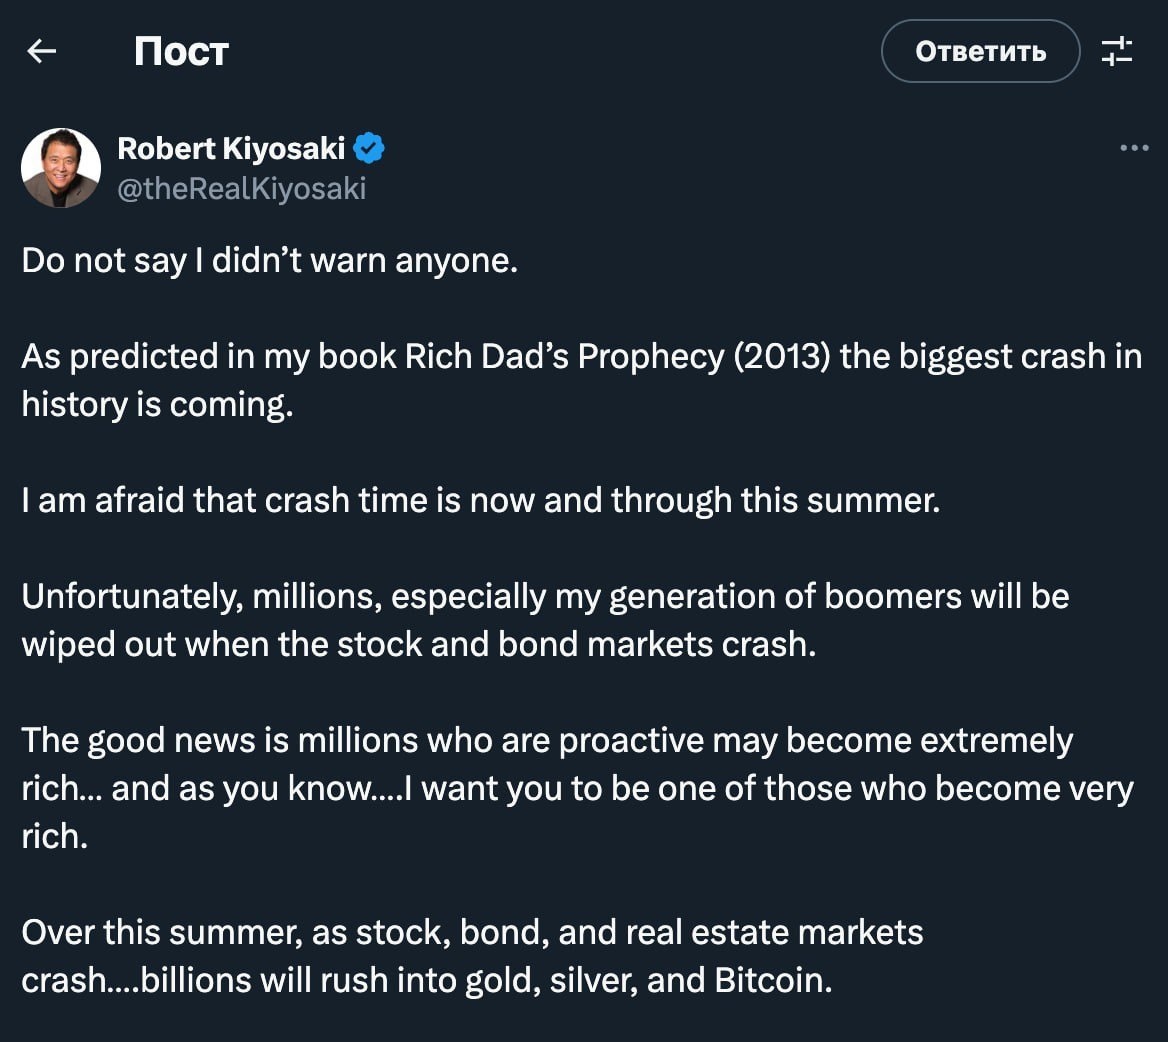1168x1042 pixels.
Task: Click the line "wiped out when the stock and bond markets crash."
Action: 418,644
